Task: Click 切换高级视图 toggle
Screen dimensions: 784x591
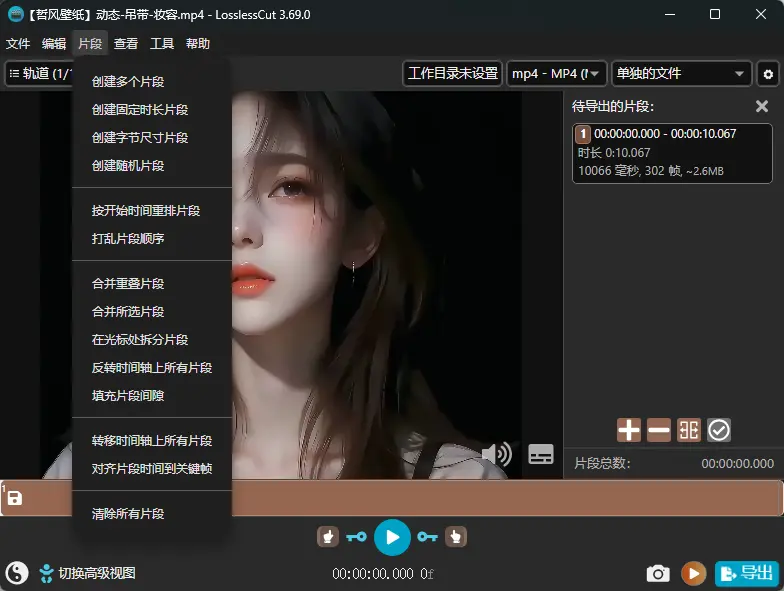Action: click(x=88, y=573)
